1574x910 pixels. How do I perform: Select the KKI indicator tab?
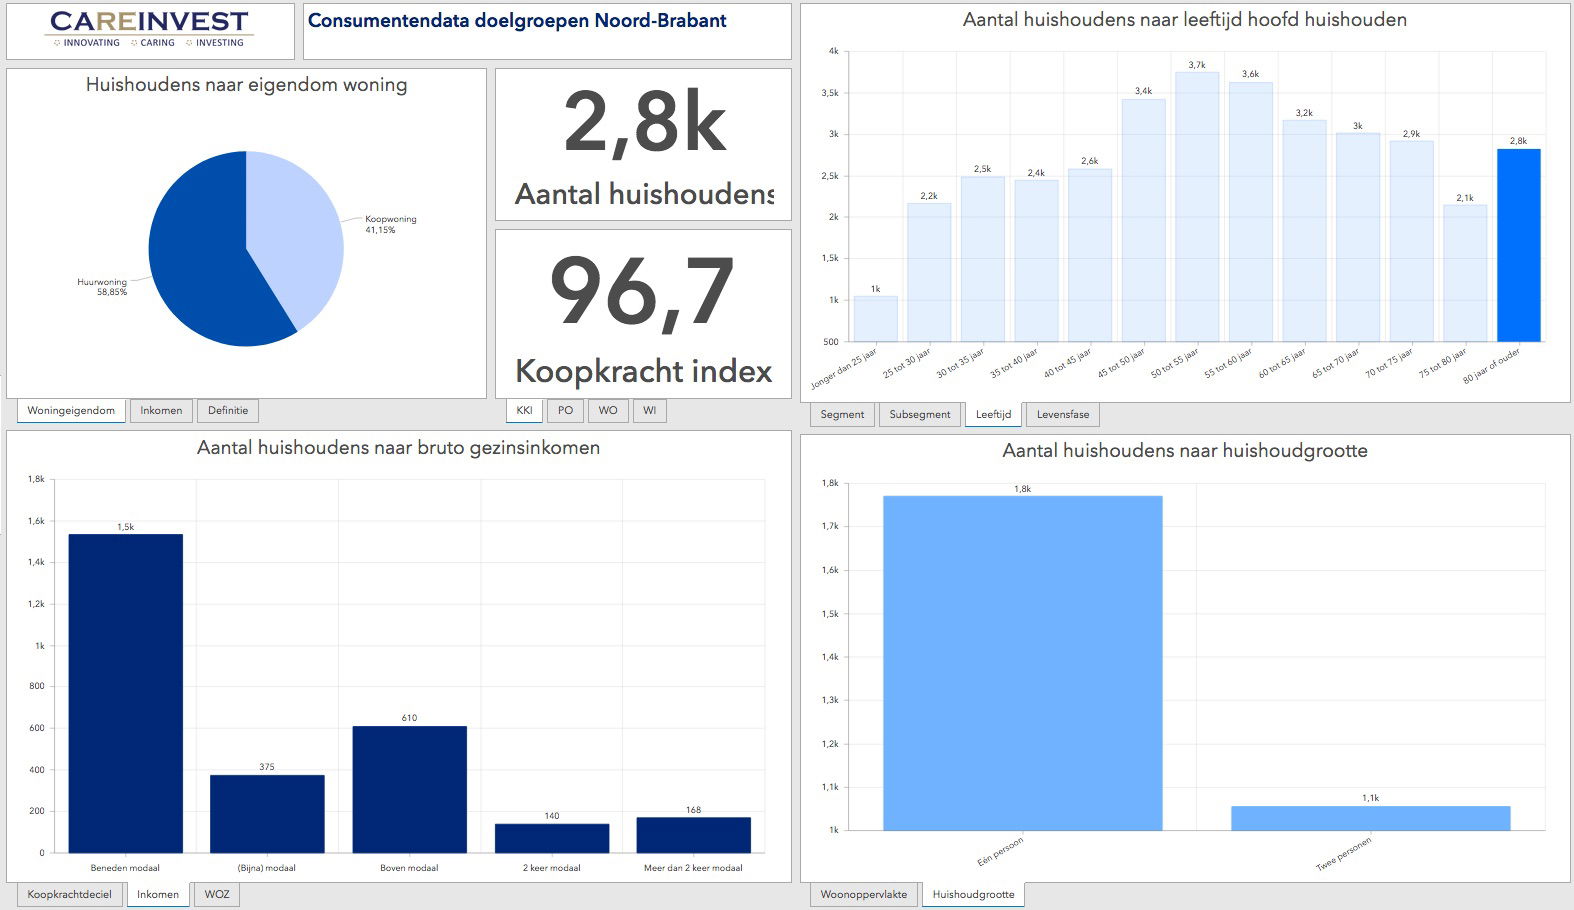524,411
